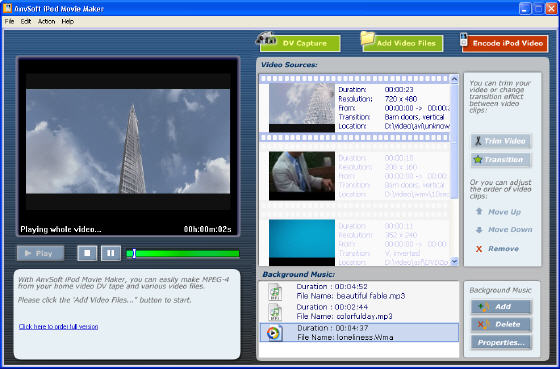Click the 'Click here to order full version' link
Viewport: 560px width, 369px height.
58,326
